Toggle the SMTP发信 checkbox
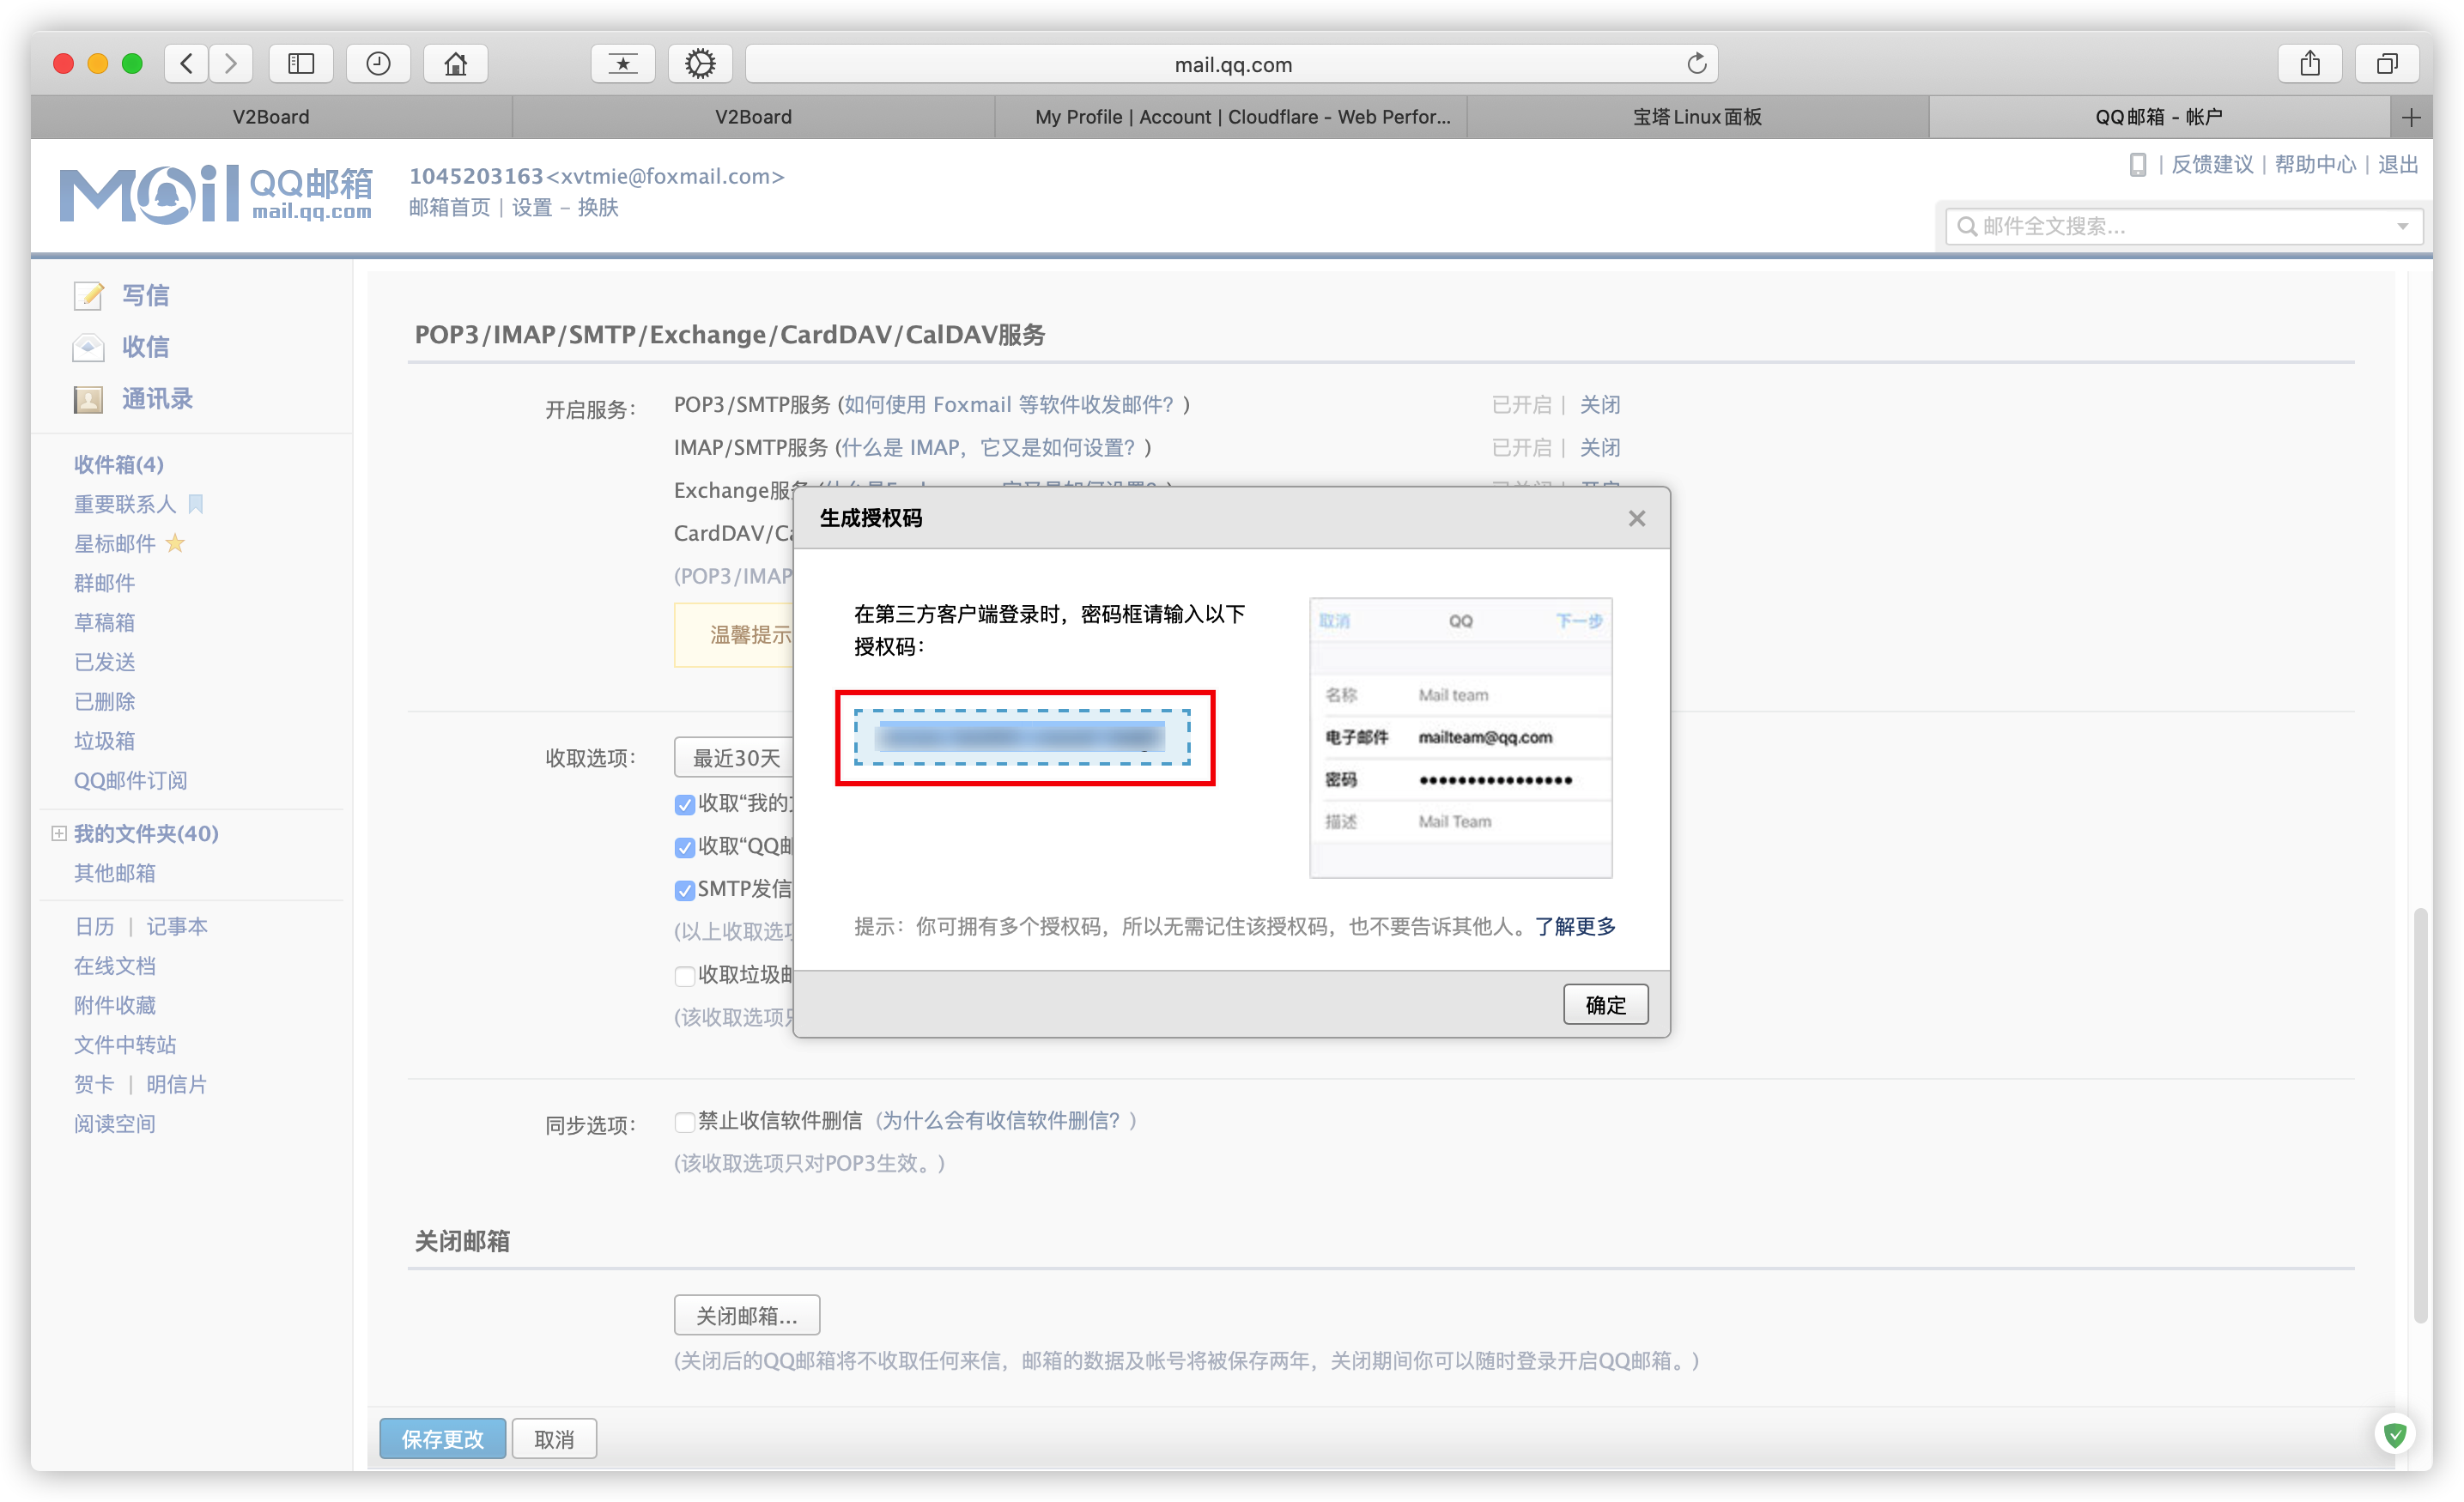This screenshot has height=1502, width=2464. (x=684, y=891)
